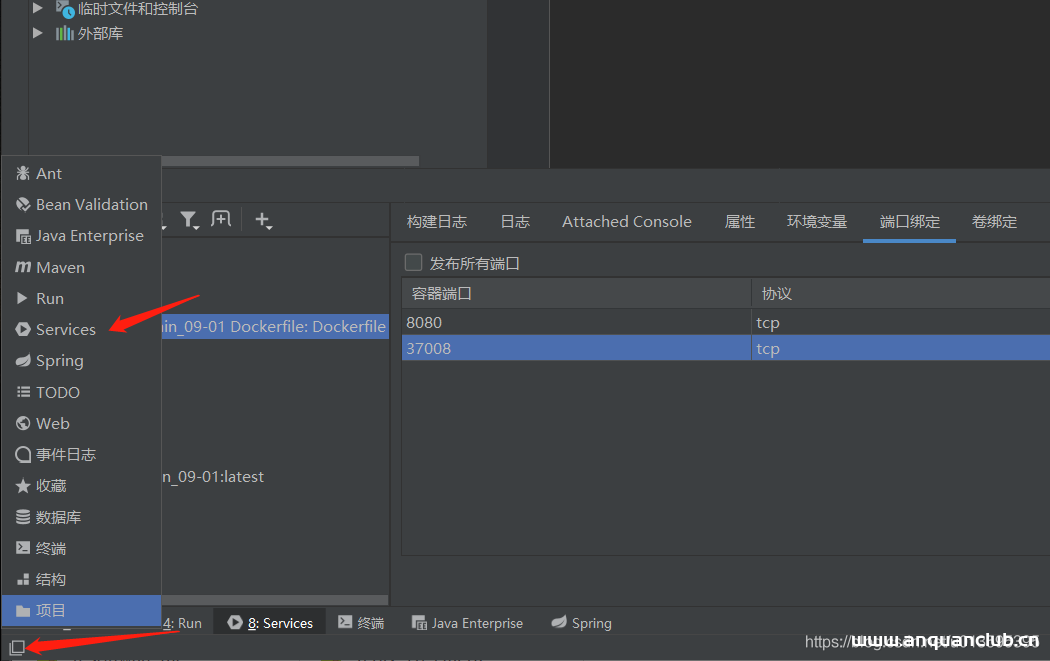Click the tool window layout icon bottom-left
The height and width of the screenshot is (661, 1050).
coord(16,648)
